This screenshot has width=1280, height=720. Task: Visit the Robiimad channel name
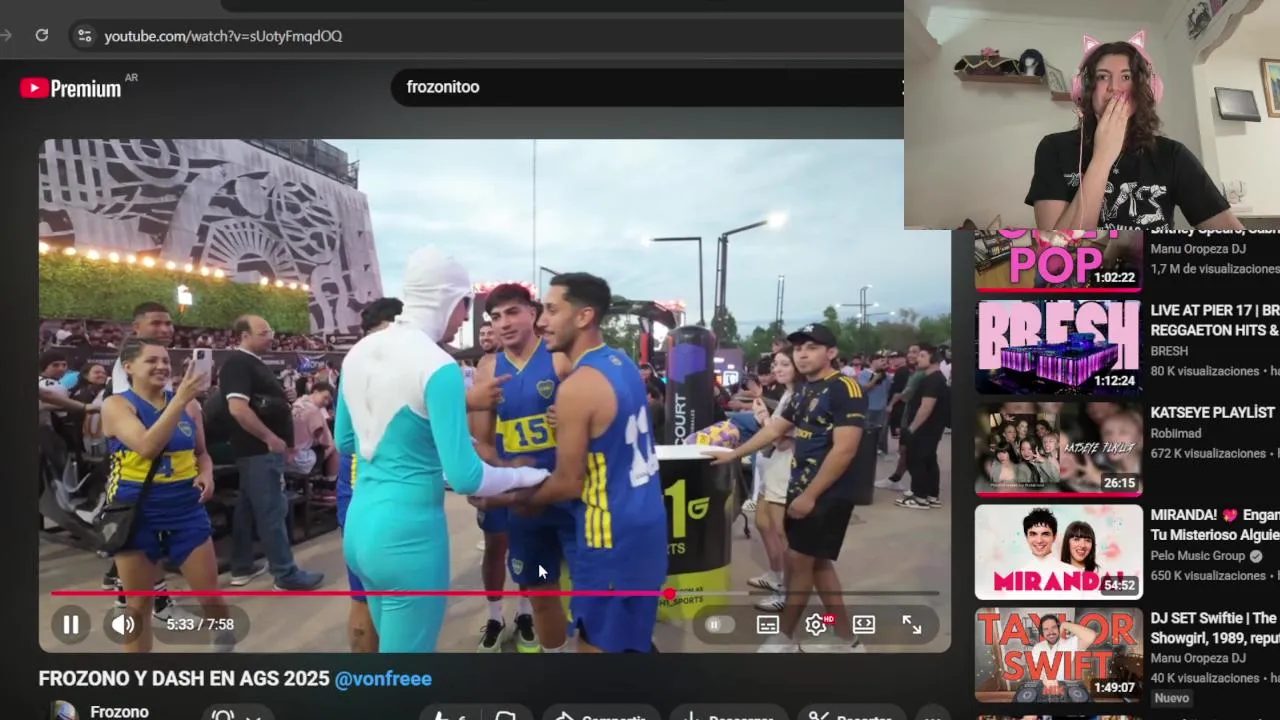pyautogui.click(x=1175, y=433)
